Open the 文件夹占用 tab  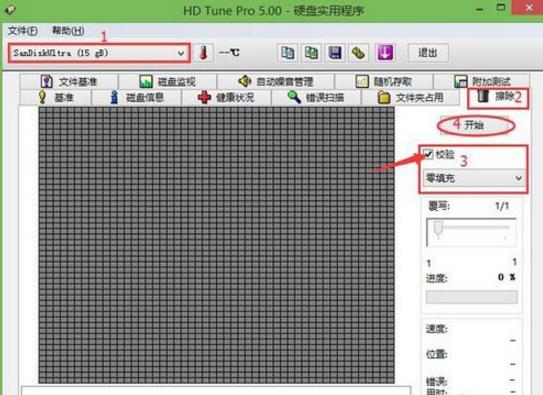click(411, 97)
